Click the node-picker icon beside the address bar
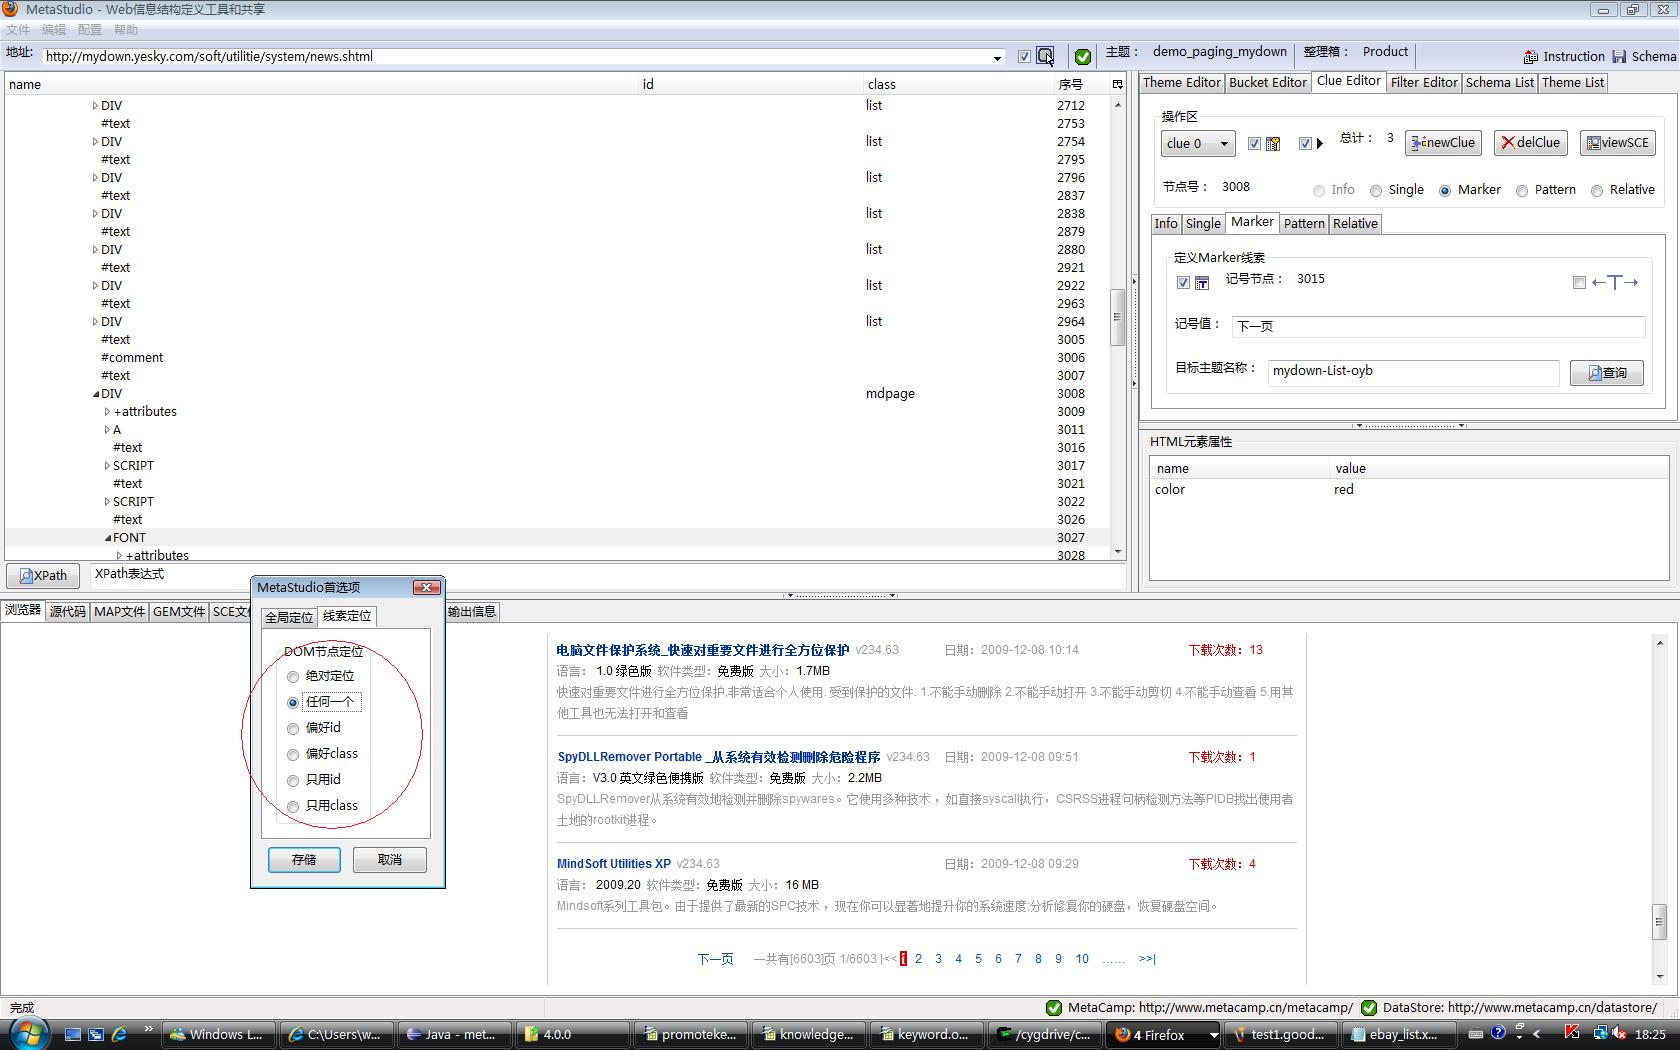This screenshot has height=1050, width=1680. (x=1045, y=56)
